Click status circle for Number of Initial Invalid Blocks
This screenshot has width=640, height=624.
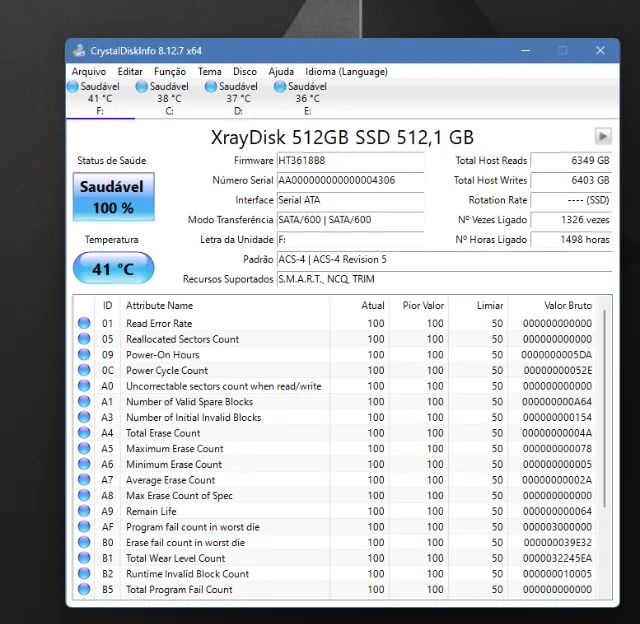click(x=84, y=417)
